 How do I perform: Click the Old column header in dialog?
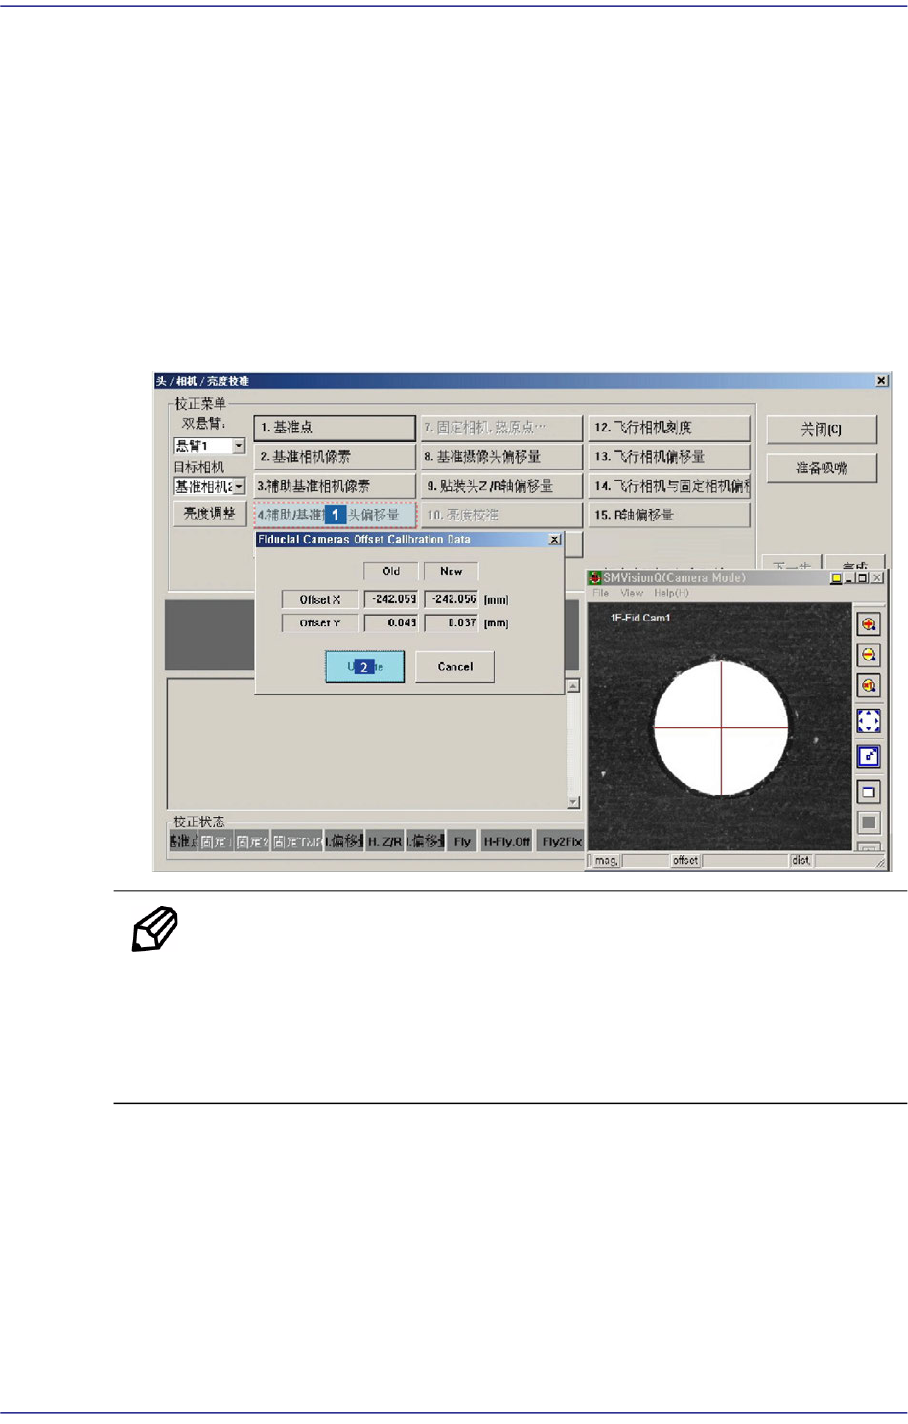pyautogui.click(x=390, y=571)
